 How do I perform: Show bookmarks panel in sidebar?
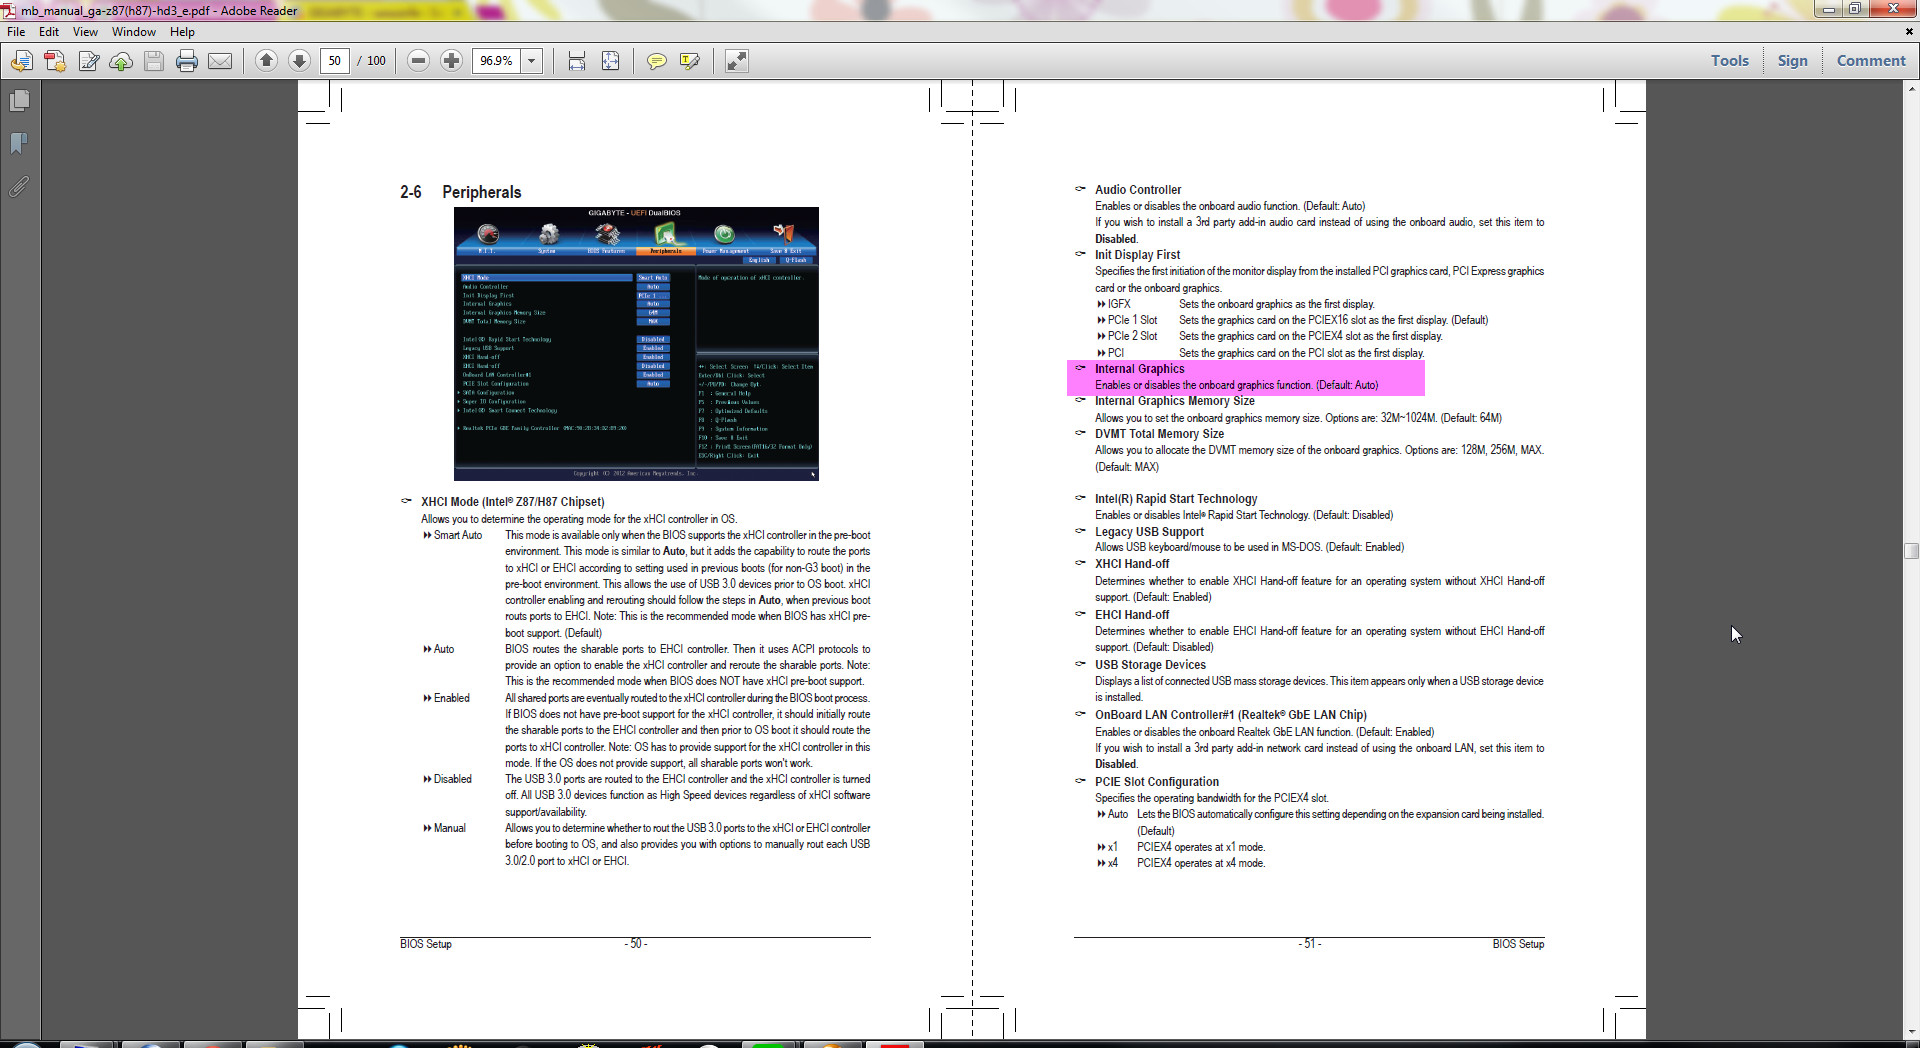tap(19, 144)
